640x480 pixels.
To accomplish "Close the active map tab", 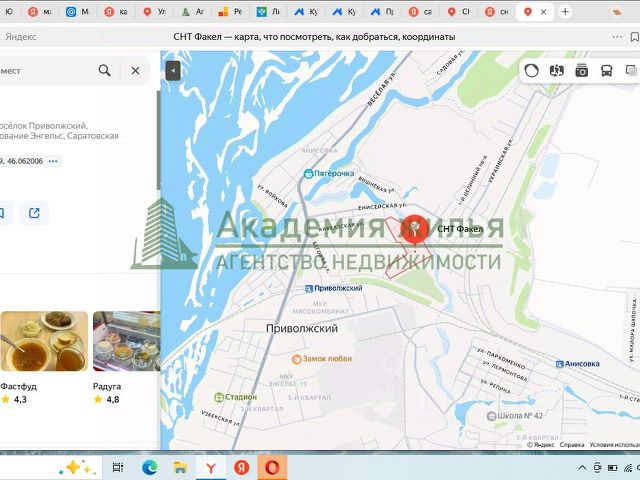I will pyautogui.click(x=543, y=12).
